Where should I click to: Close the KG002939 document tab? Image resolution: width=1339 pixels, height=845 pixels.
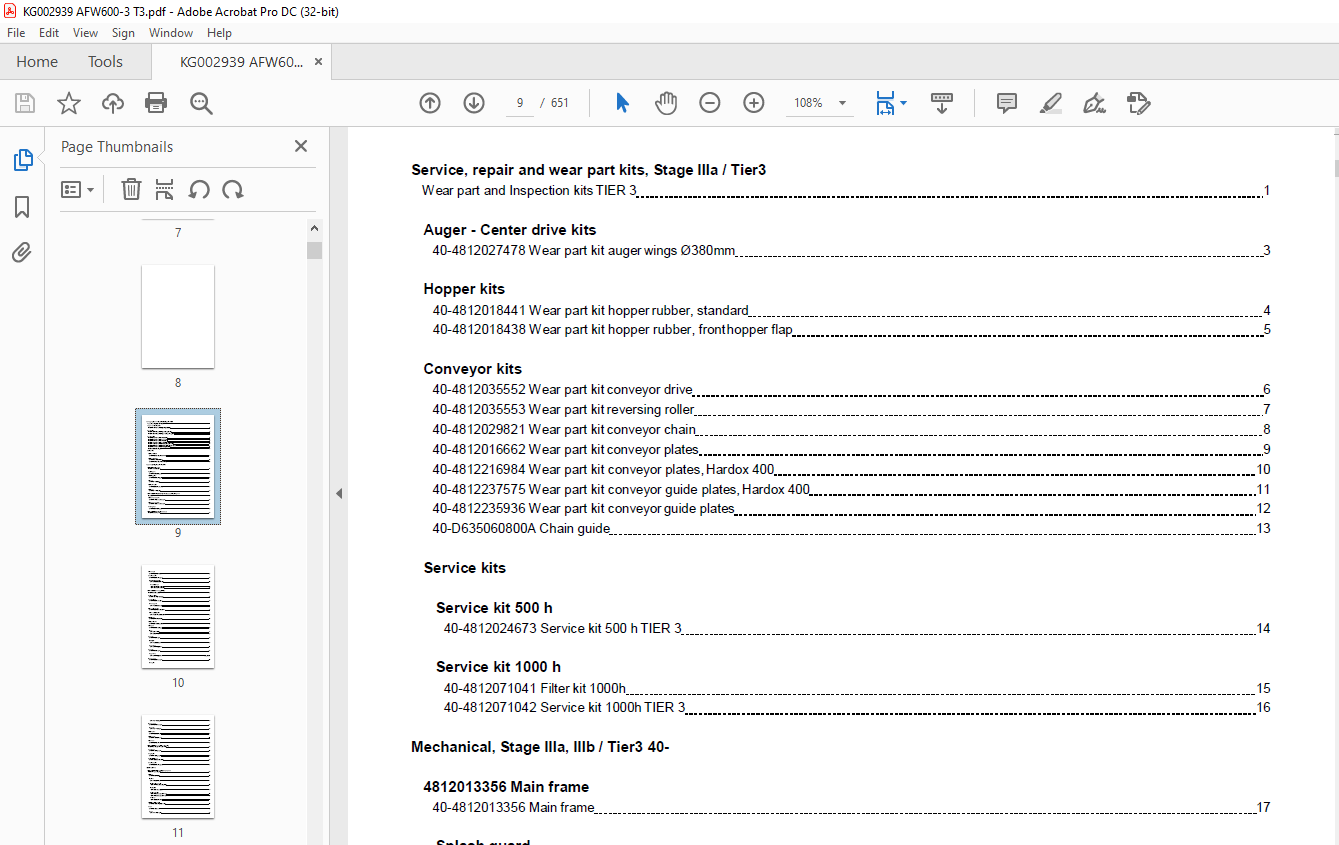point(318,62)
